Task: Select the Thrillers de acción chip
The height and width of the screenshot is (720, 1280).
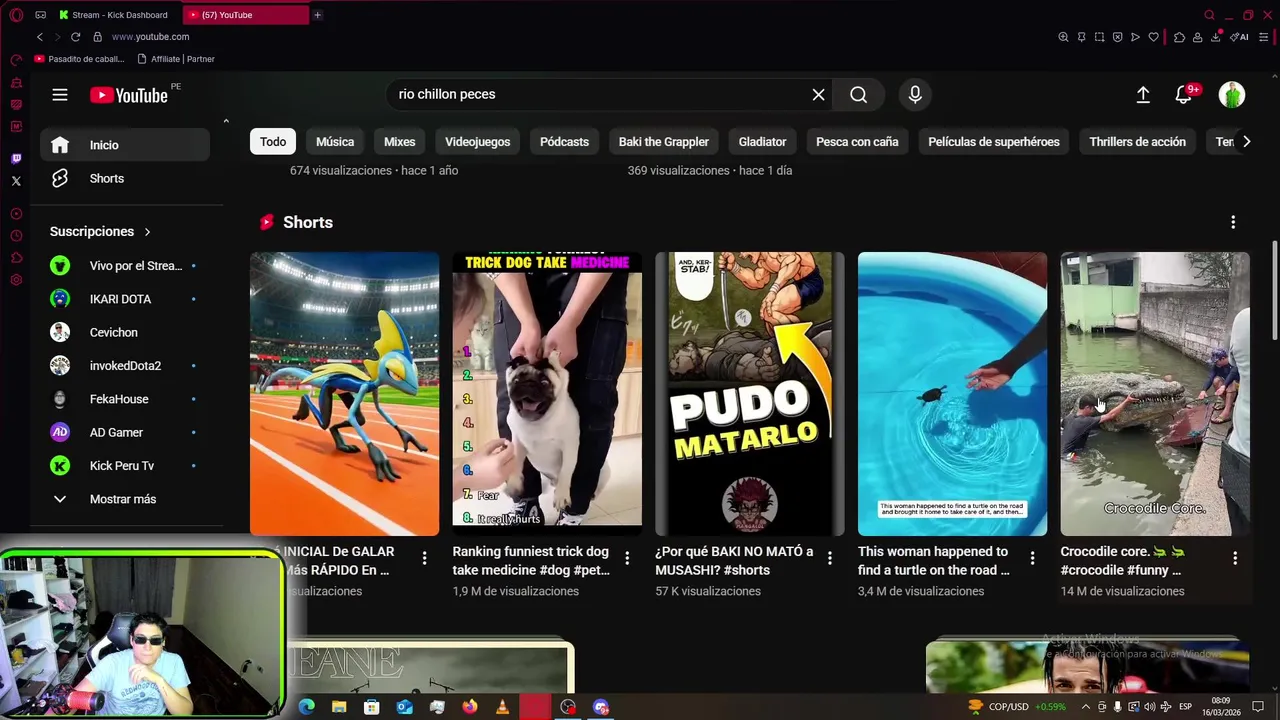Action: click(1137, 142)
